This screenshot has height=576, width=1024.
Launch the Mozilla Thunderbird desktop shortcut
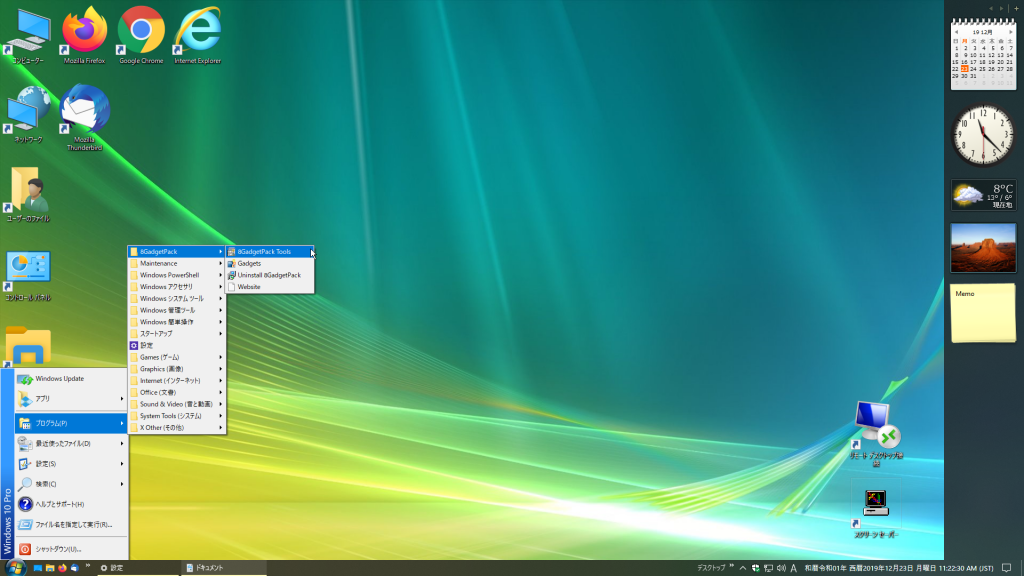(x=84, y=118)
